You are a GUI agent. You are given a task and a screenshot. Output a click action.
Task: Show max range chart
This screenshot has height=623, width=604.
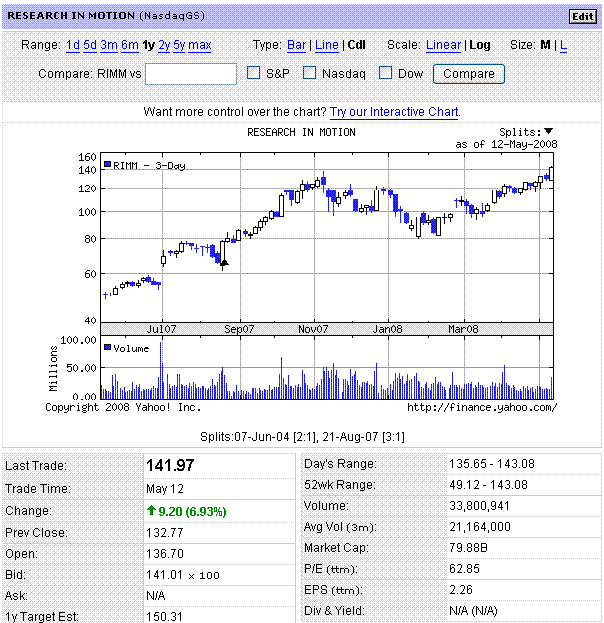pyautogui.click(x=200, y=45)
